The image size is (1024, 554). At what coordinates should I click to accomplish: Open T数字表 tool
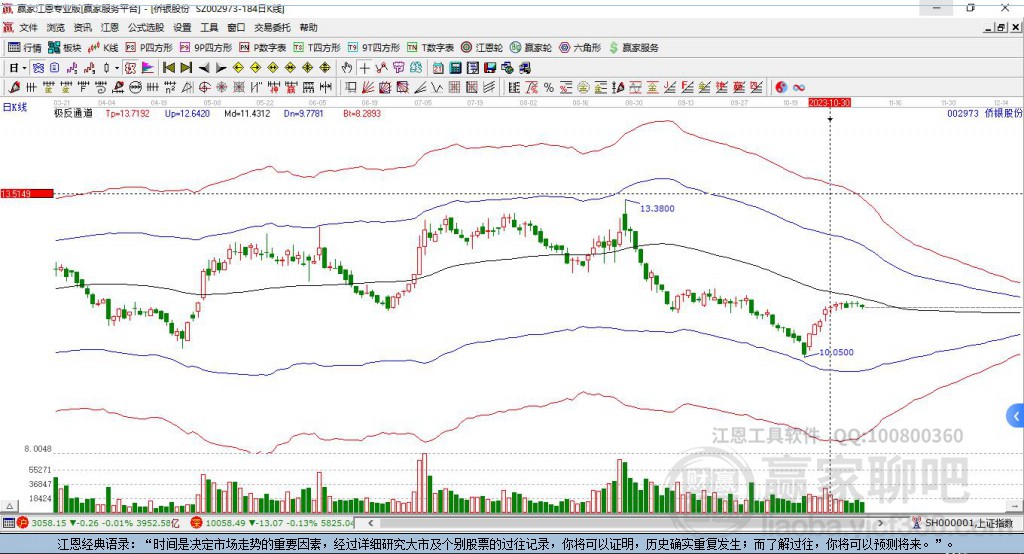430,48
